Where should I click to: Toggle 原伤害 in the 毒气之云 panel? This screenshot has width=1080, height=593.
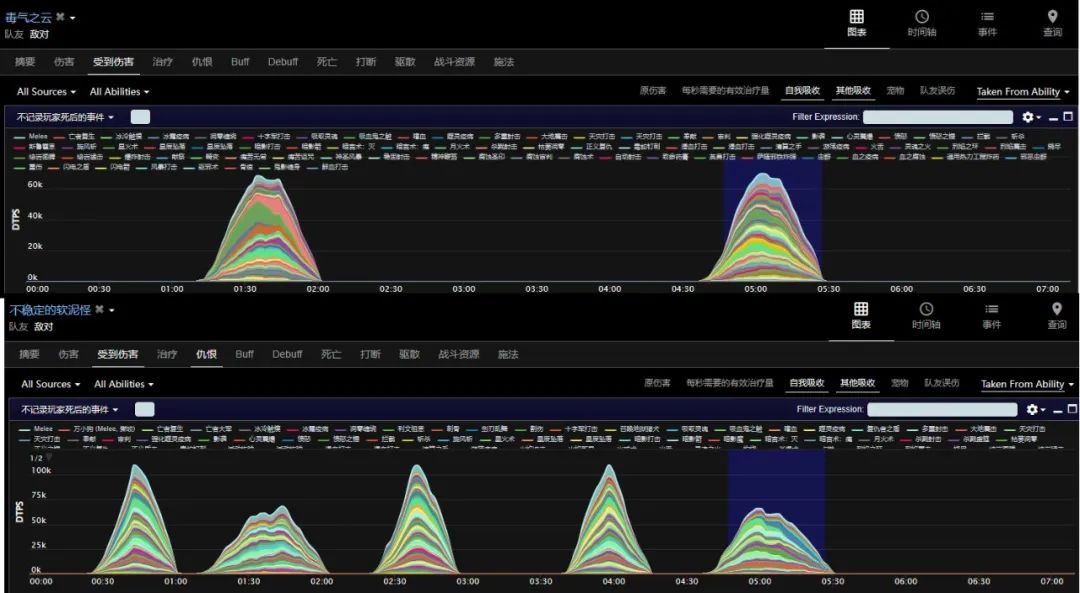653,91
